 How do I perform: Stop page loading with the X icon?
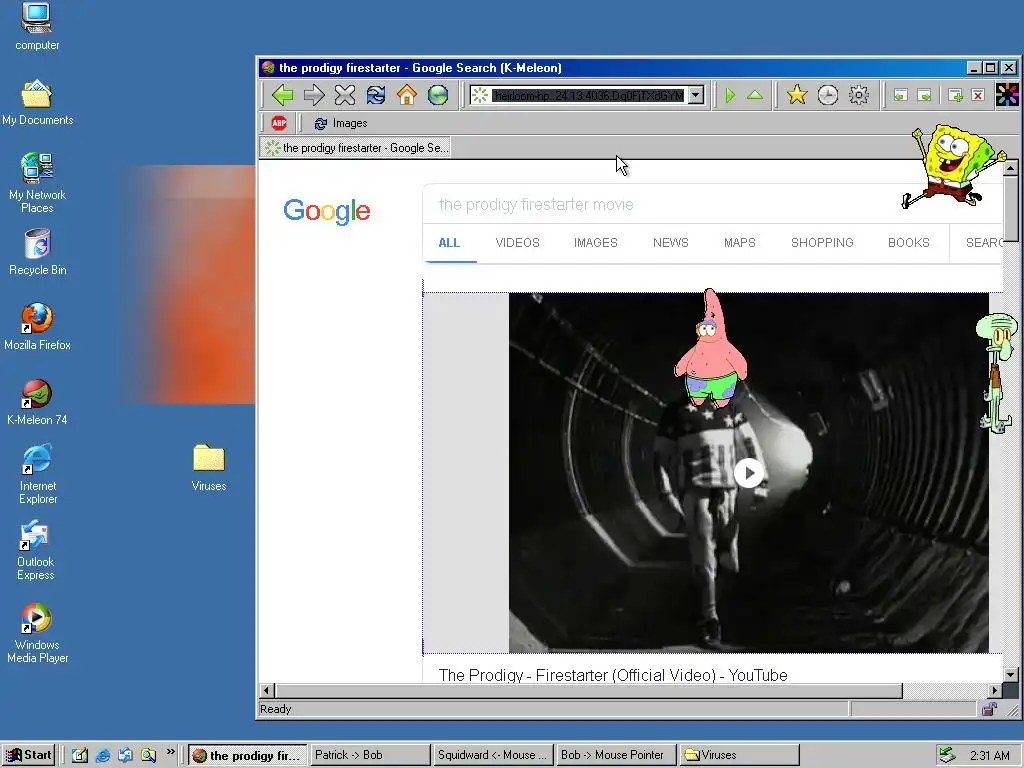[345, 95]
